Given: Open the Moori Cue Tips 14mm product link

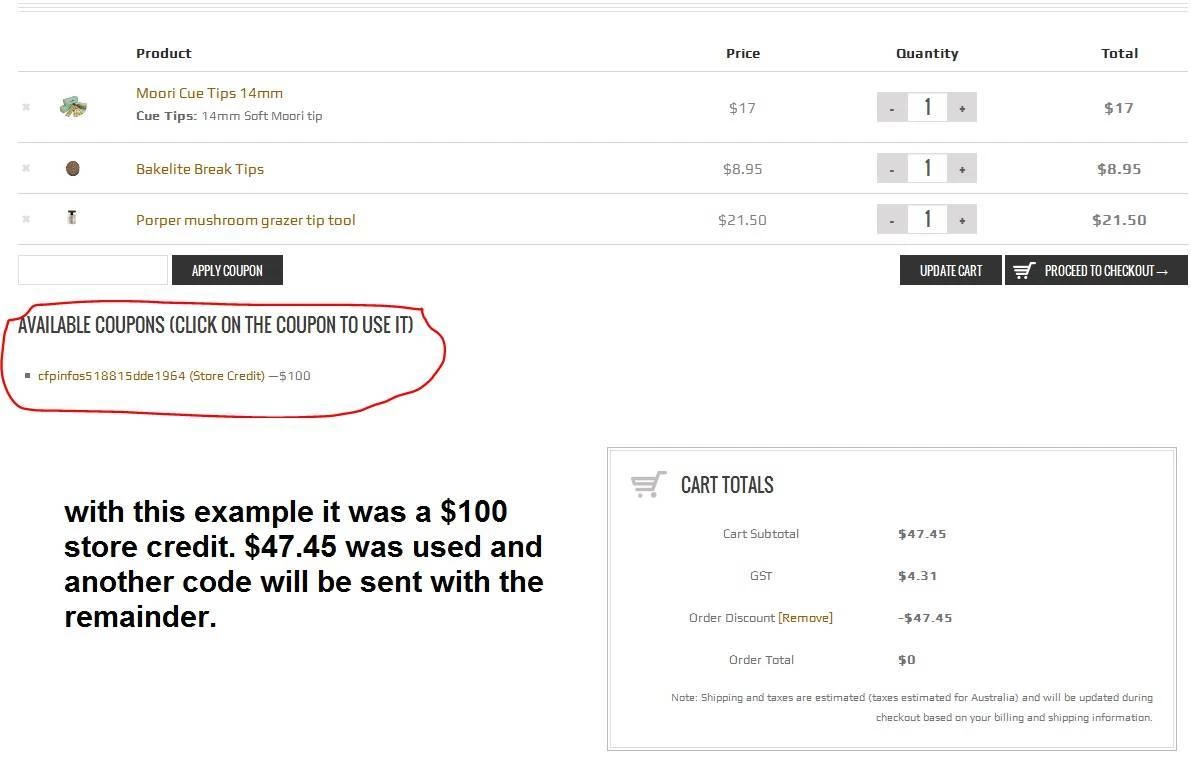Looking at the screenshot, I should tap(209, 93).
